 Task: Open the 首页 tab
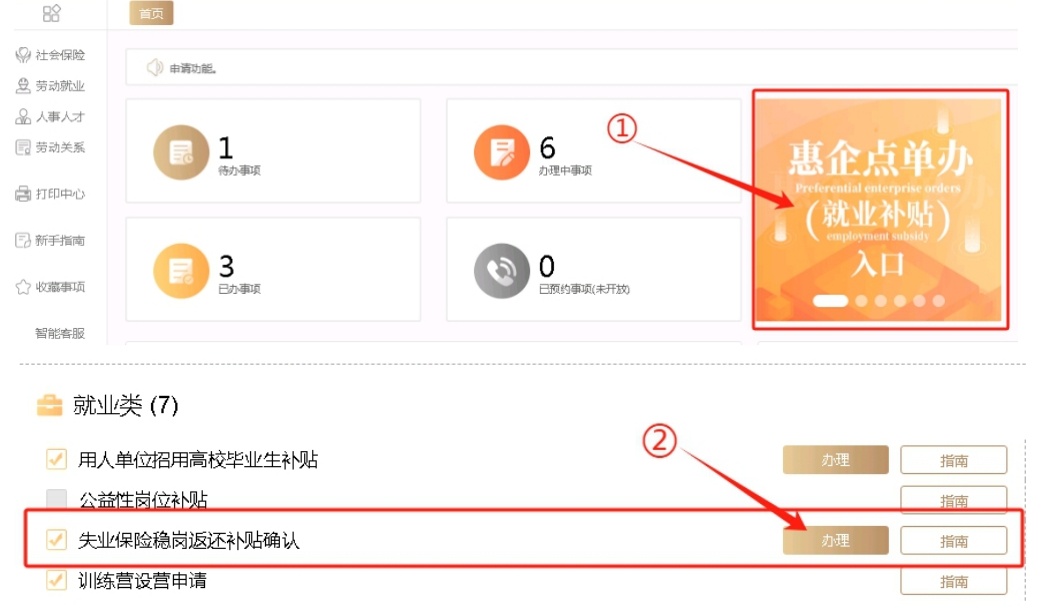pyautogui.click(x=151, y=13)
